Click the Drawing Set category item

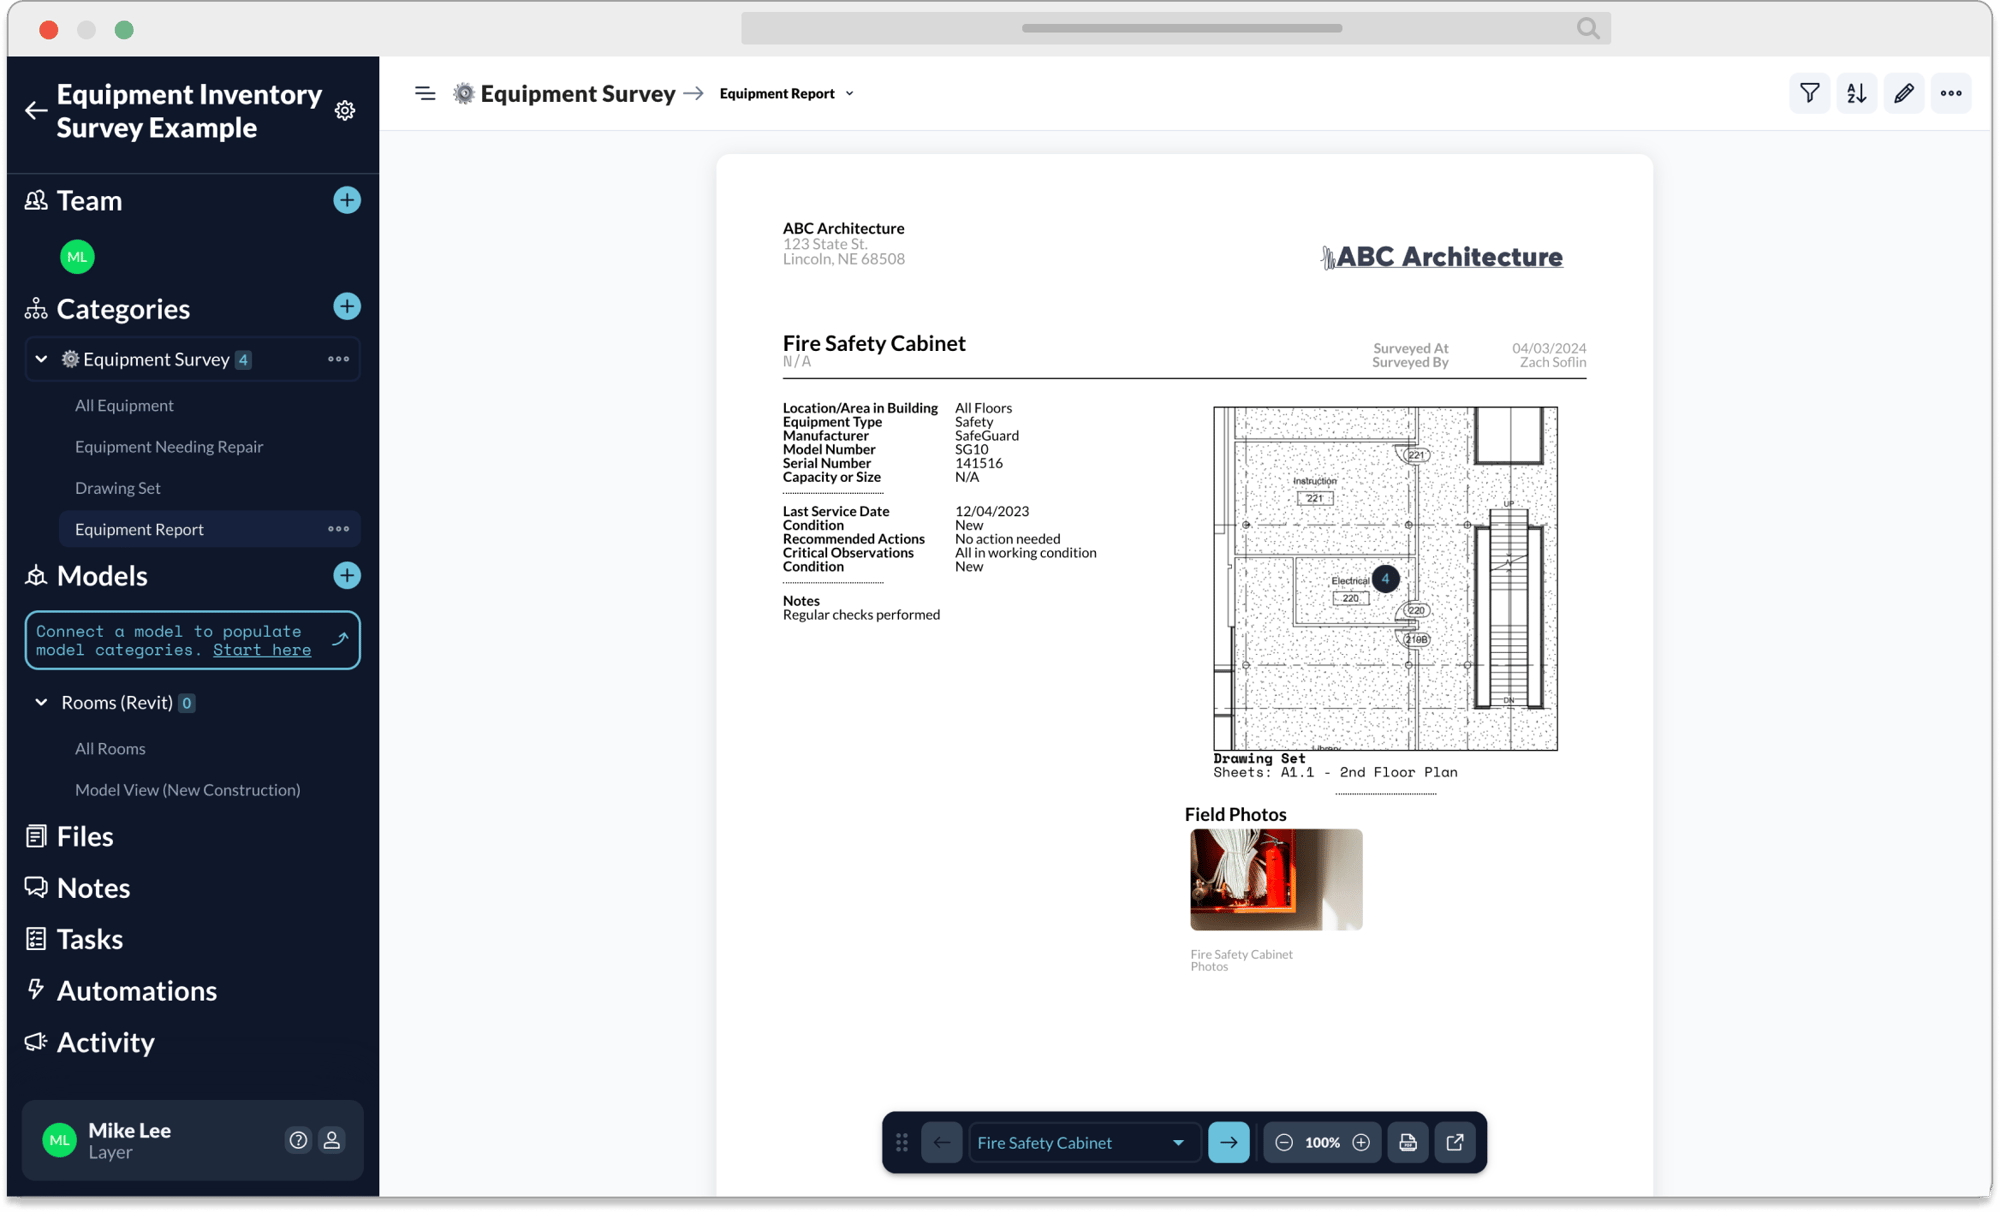pyautogui.click(x=117, y=487)
